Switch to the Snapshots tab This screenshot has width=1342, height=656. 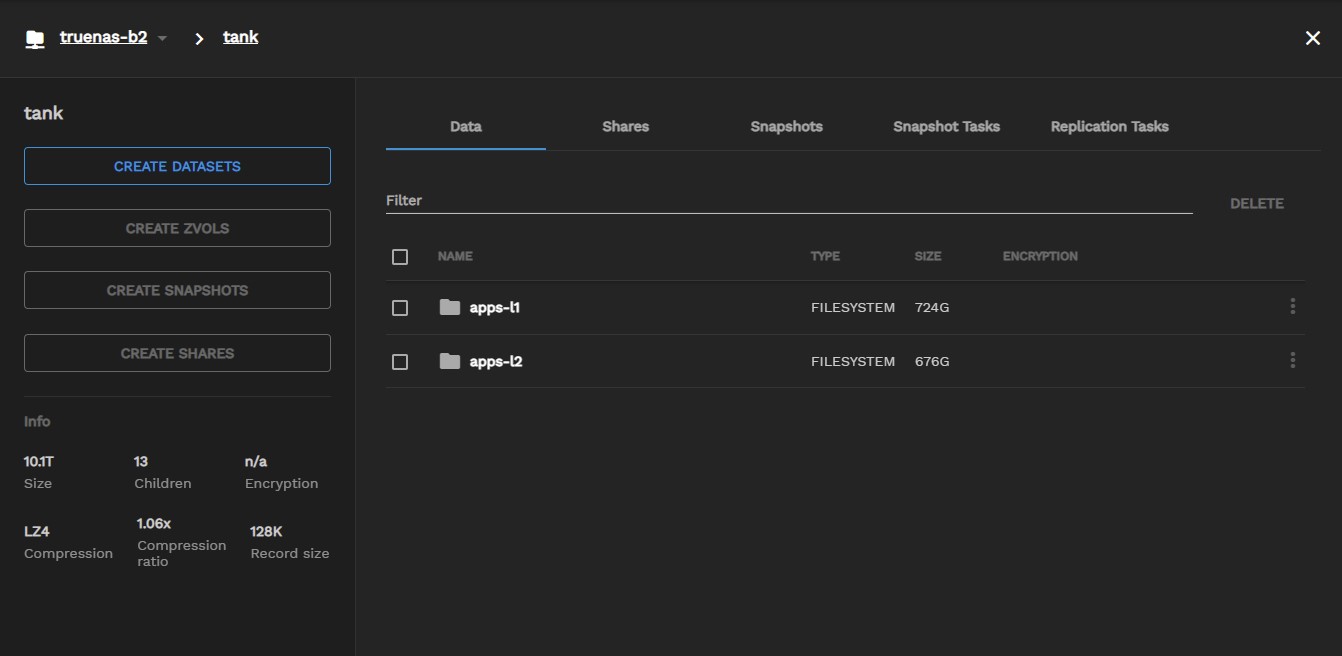point(787,127)
